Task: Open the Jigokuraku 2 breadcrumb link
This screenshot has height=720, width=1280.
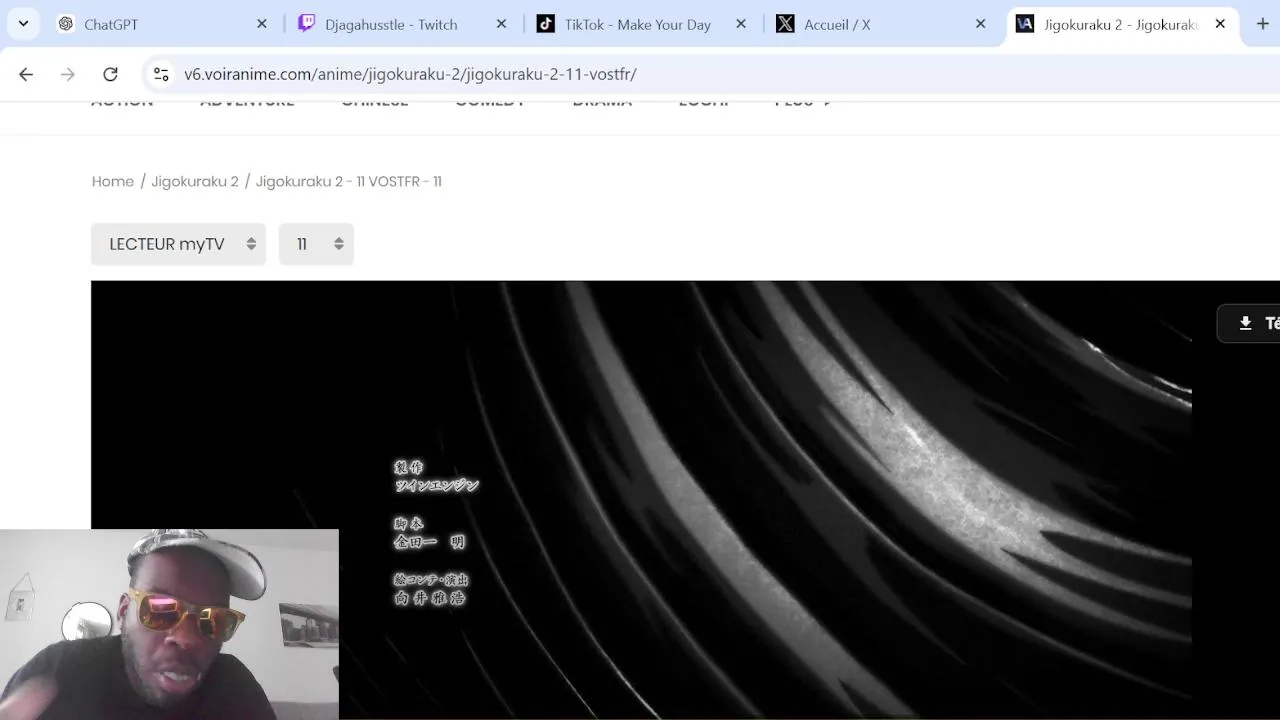Action: 195,181
